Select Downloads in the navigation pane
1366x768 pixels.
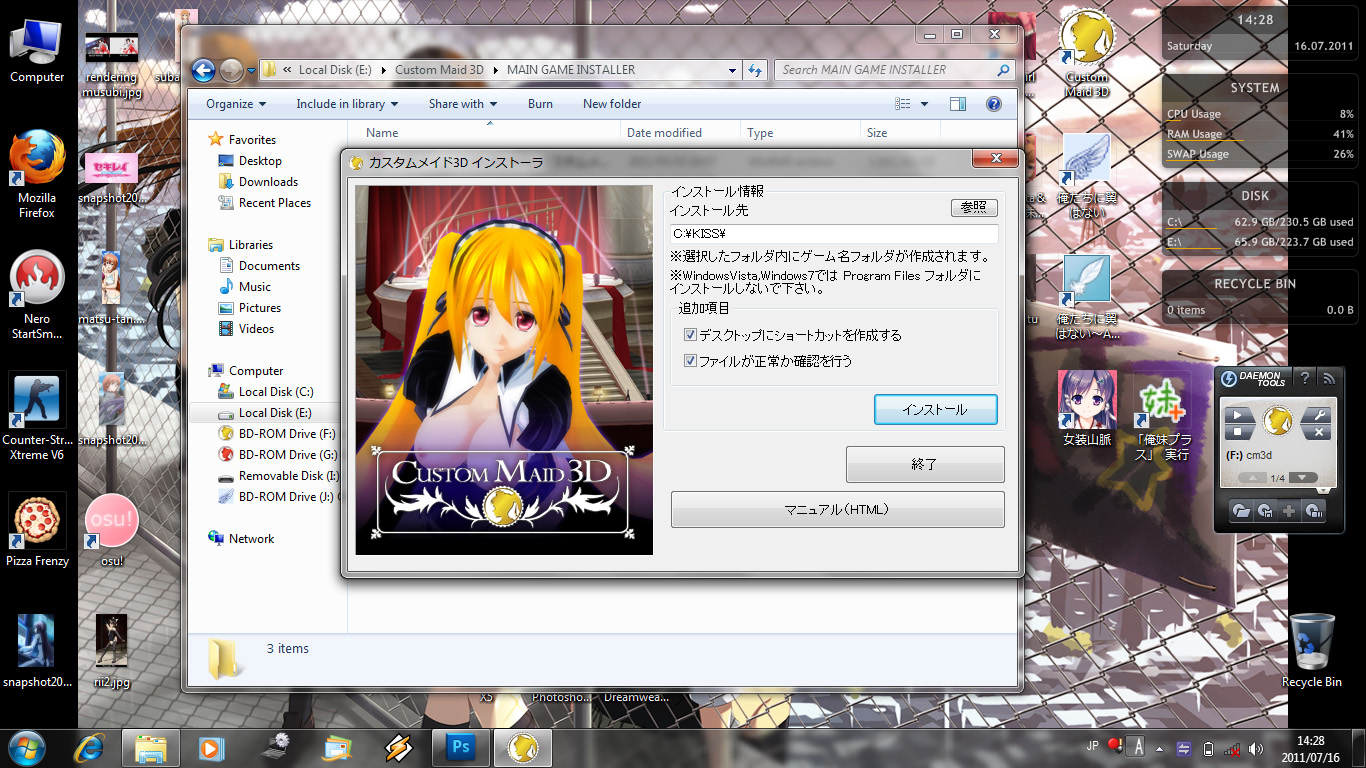(x=258, y=182)
